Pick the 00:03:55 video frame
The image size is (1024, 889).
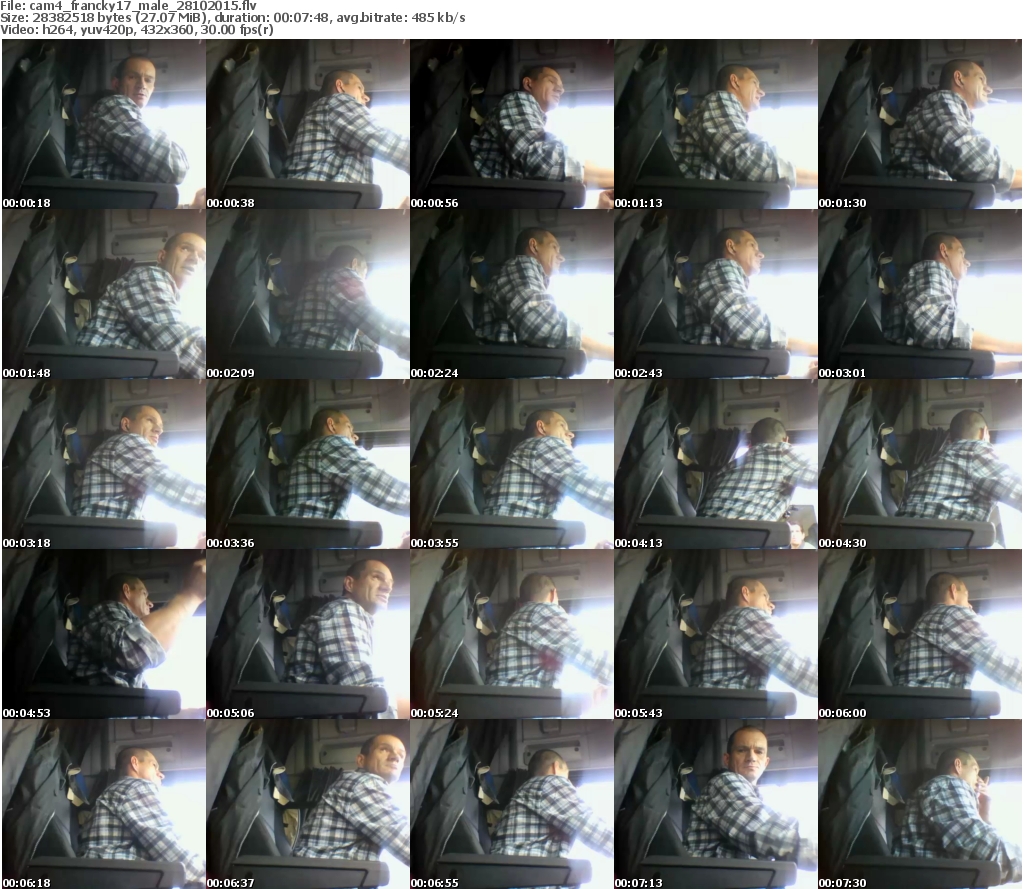click(x=512, y=464)
